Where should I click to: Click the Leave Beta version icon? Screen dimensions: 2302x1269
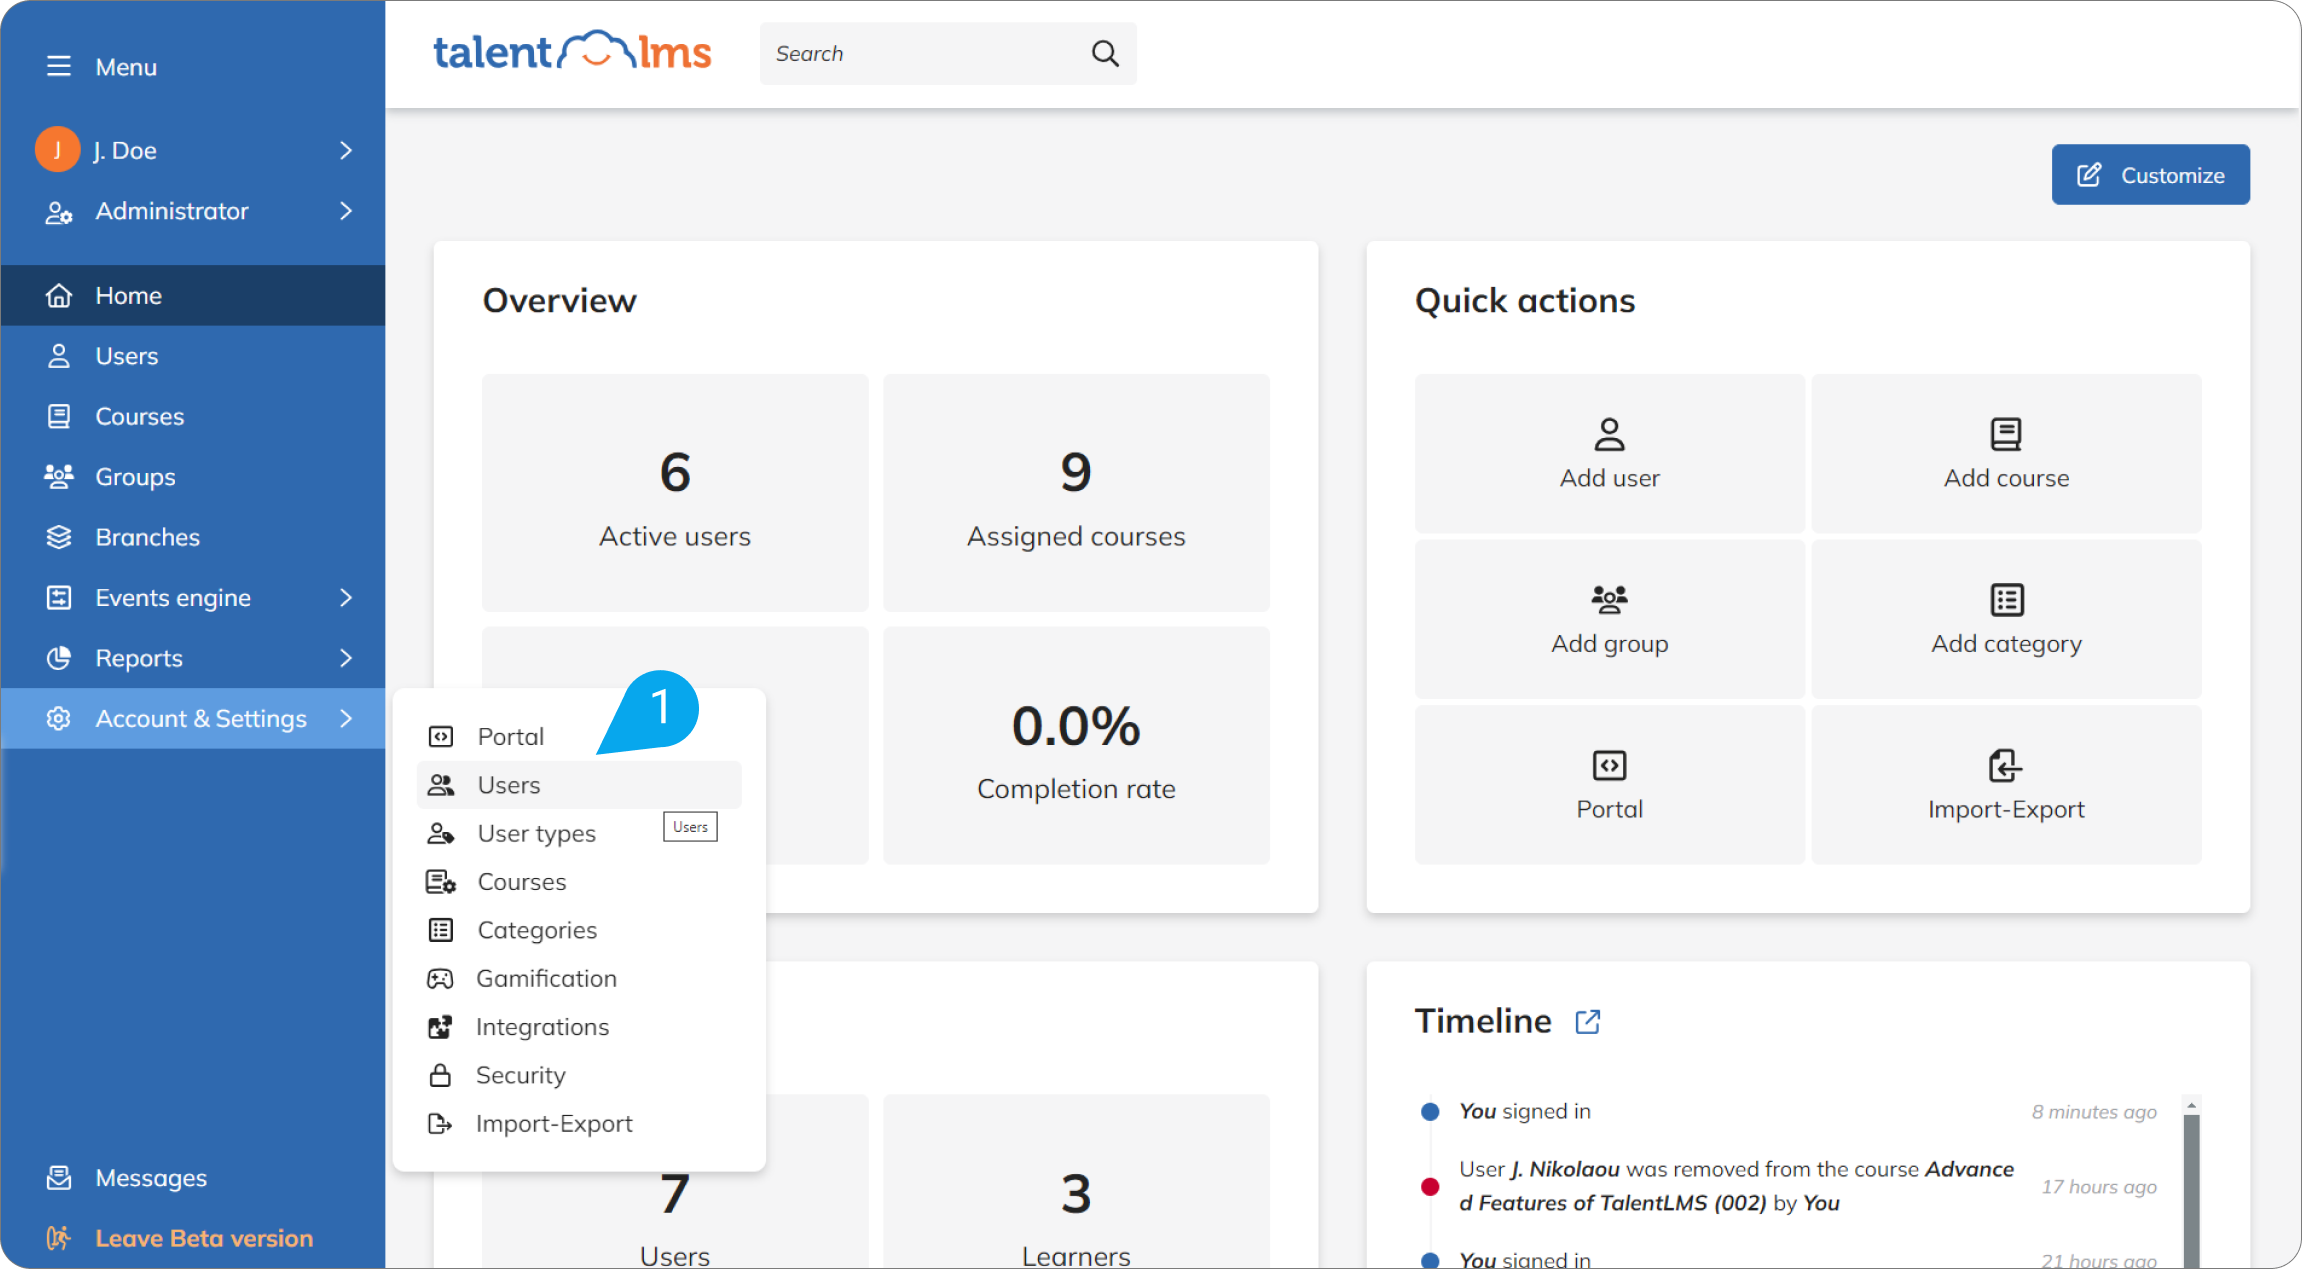58,1238
